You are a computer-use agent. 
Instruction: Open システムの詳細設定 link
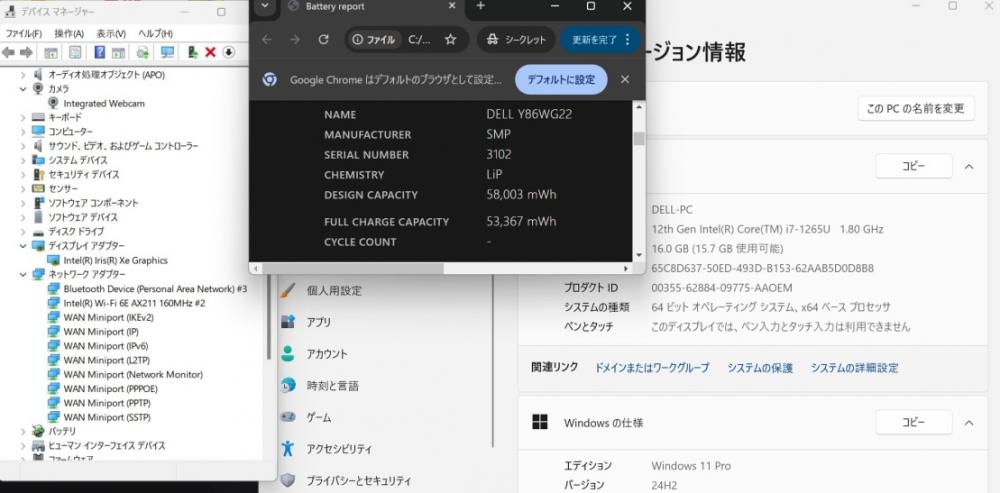tap(855, 368)
